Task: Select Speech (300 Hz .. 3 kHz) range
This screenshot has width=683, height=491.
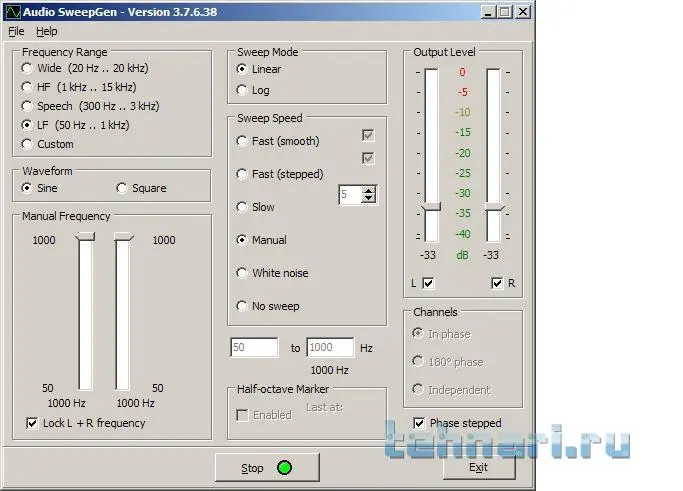Action: (x=91, y=106)
